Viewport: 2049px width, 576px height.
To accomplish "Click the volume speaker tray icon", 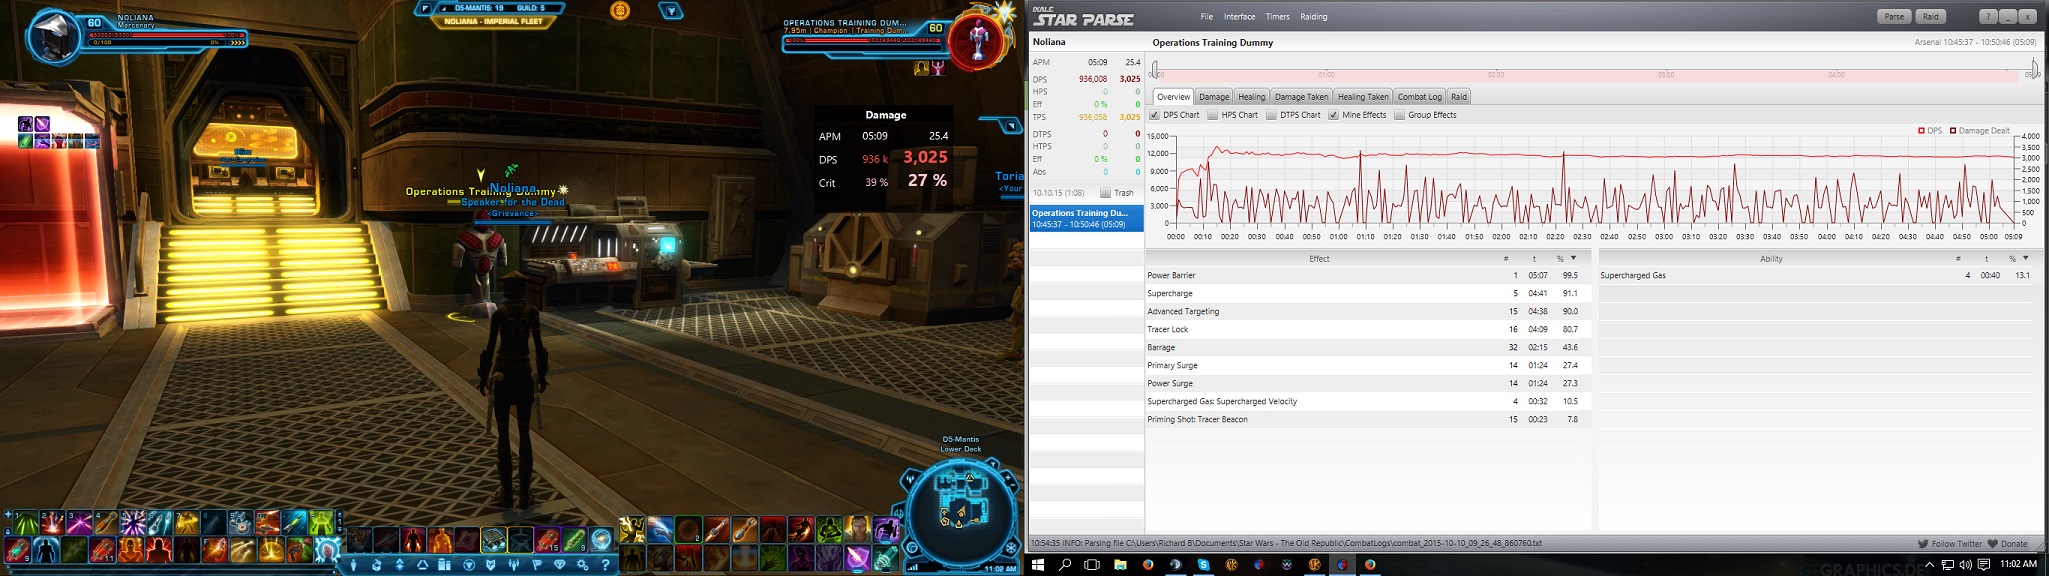I will click(x=1965, y=564).
